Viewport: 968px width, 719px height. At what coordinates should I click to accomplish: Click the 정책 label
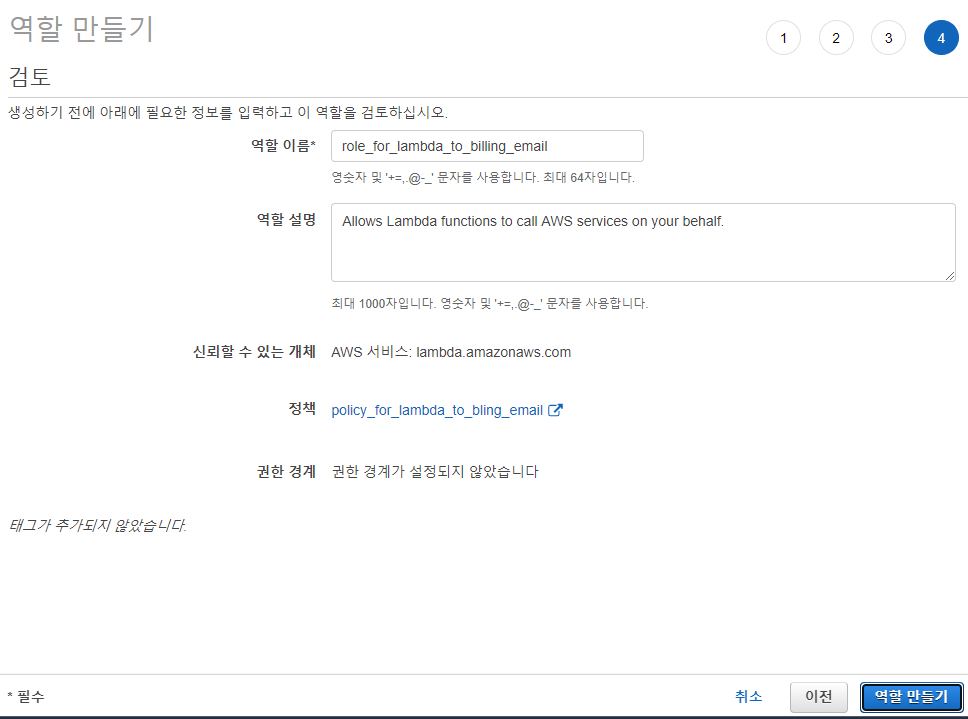(302, 409)
